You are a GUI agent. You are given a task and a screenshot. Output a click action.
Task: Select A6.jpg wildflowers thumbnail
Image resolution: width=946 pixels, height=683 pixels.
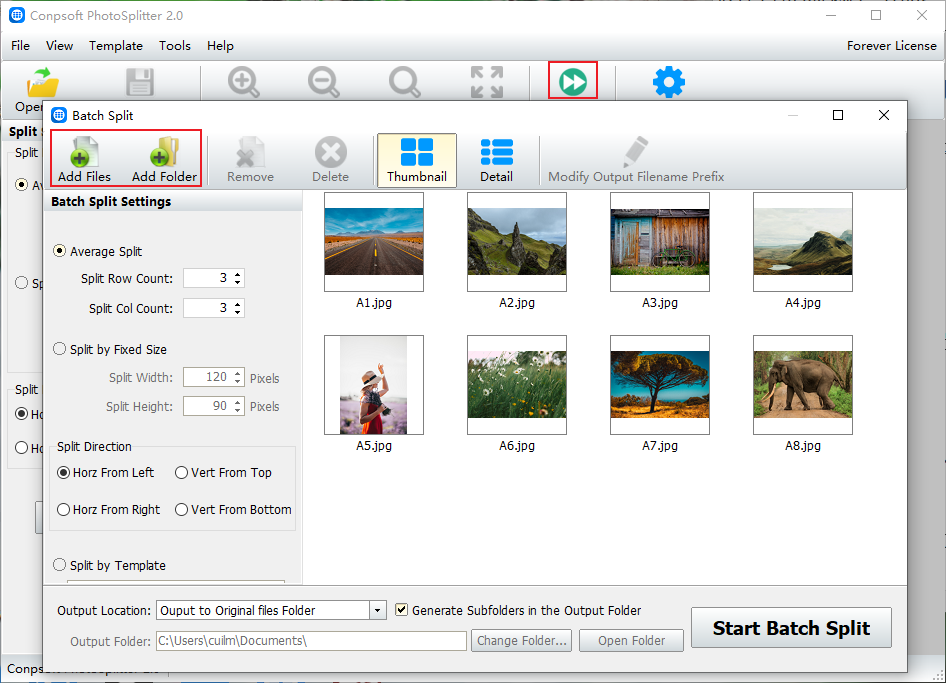coord(516,385)
